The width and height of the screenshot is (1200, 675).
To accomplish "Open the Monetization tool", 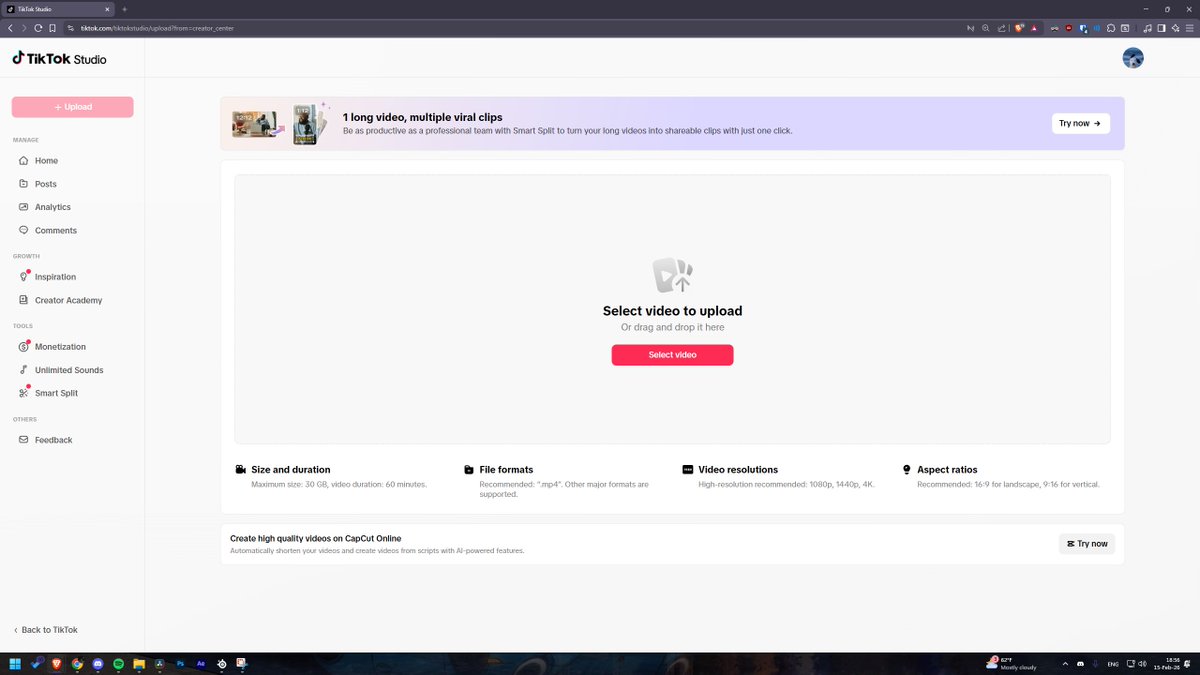I will (x=72, y=346).
